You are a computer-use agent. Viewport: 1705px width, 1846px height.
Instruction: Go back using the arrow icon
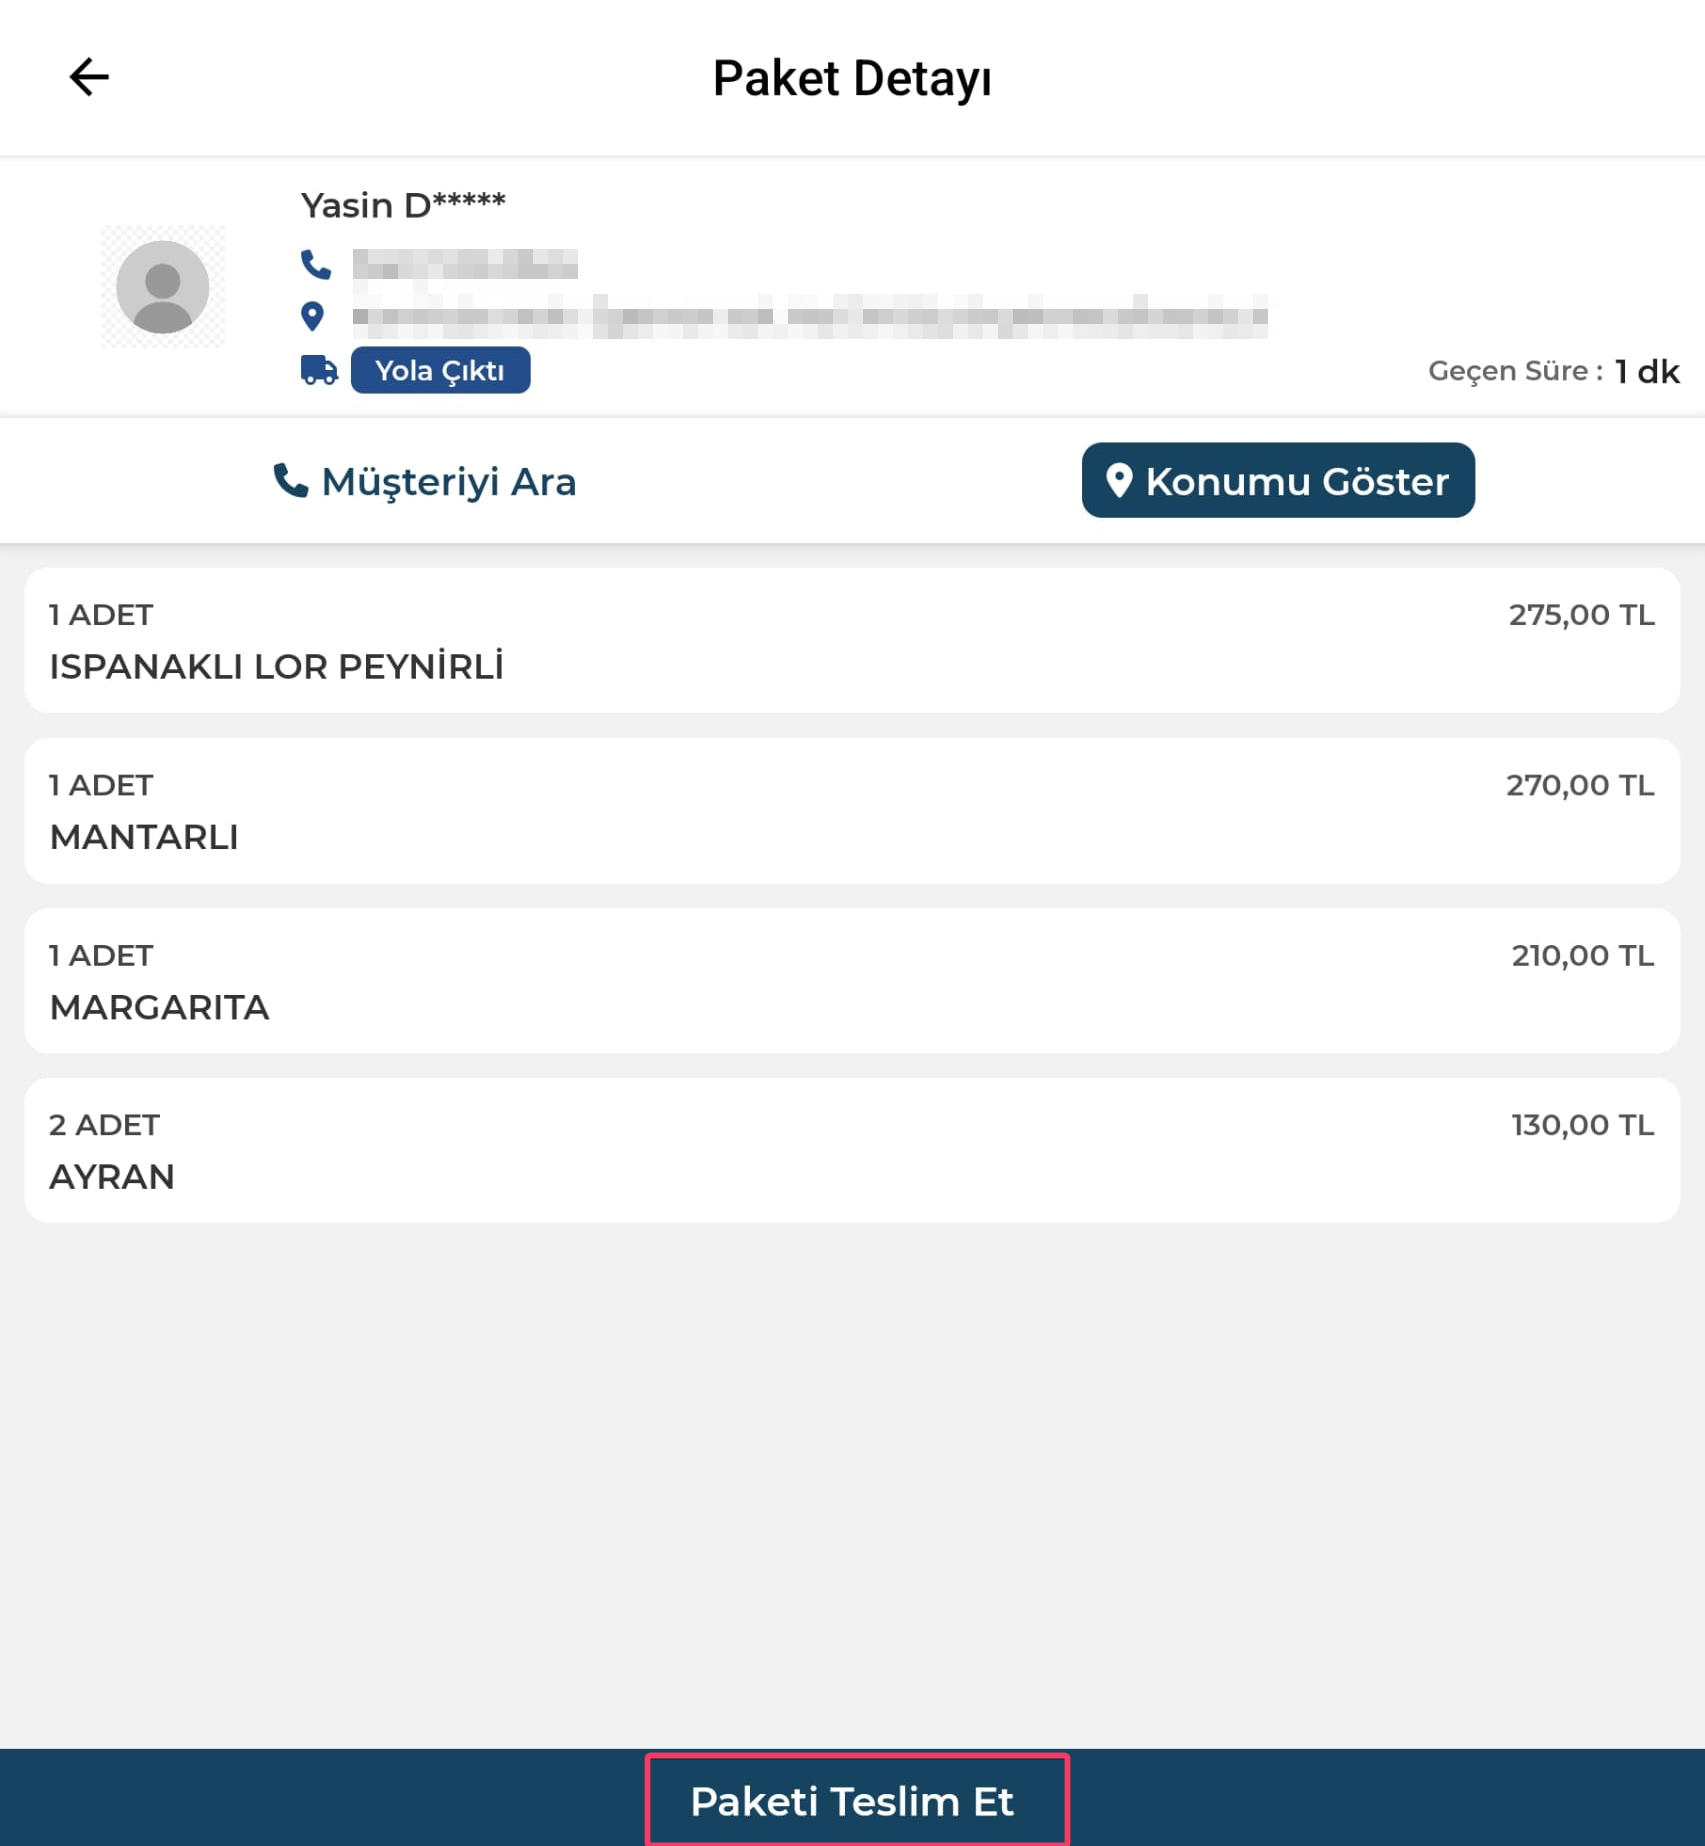(89, 77)
